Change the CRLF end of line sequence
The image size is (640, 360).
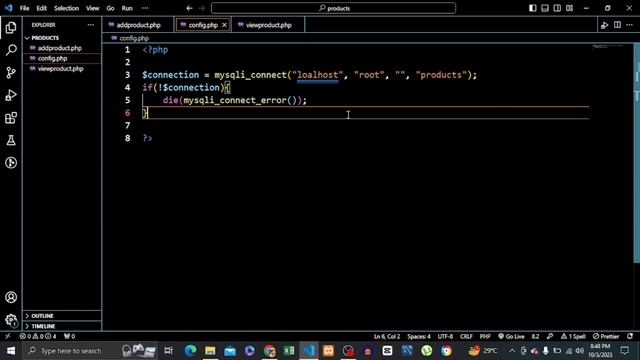point(466,336)
